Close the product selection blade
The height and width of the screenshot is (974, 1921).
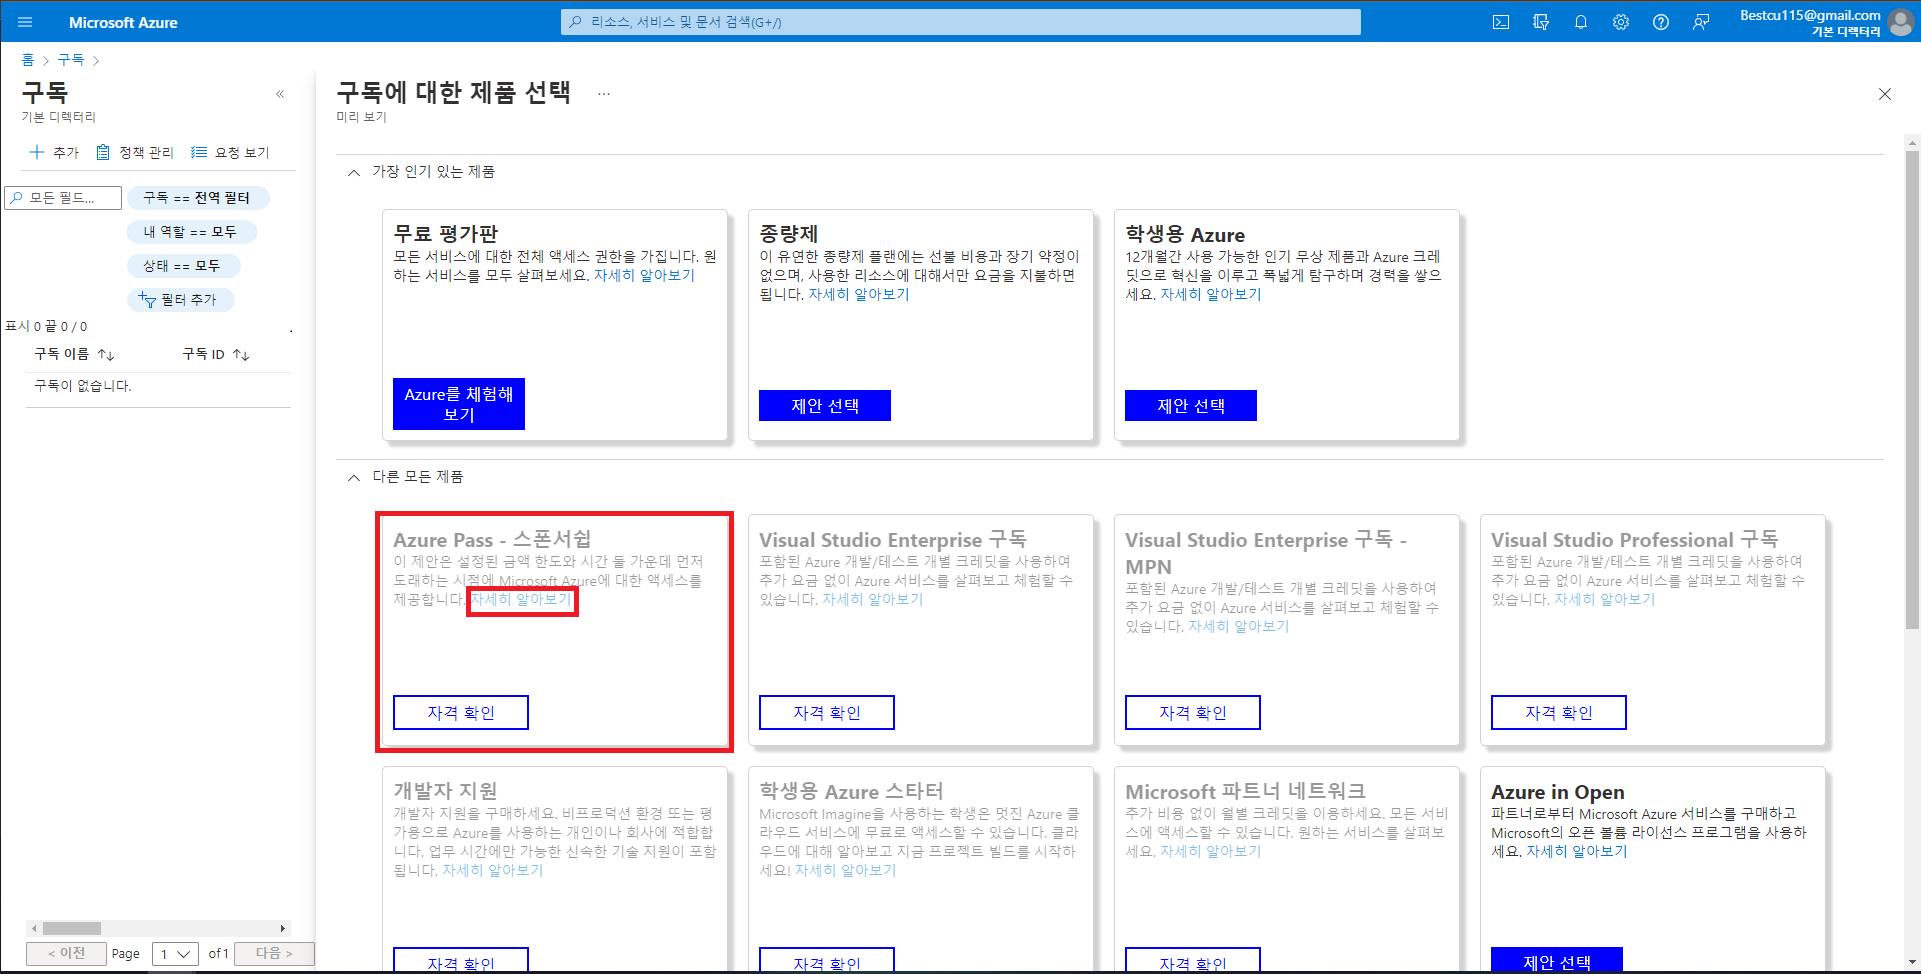pos(1885,94)
